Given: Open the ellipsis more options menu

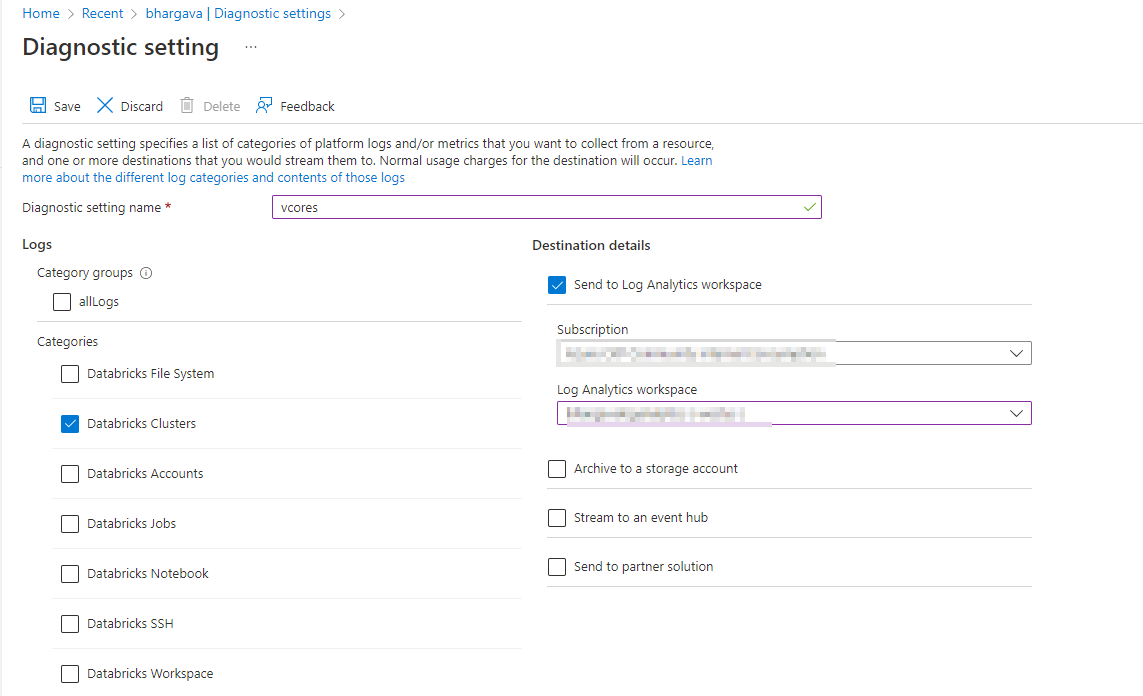Looking at the screenshot, I should 251,47.
